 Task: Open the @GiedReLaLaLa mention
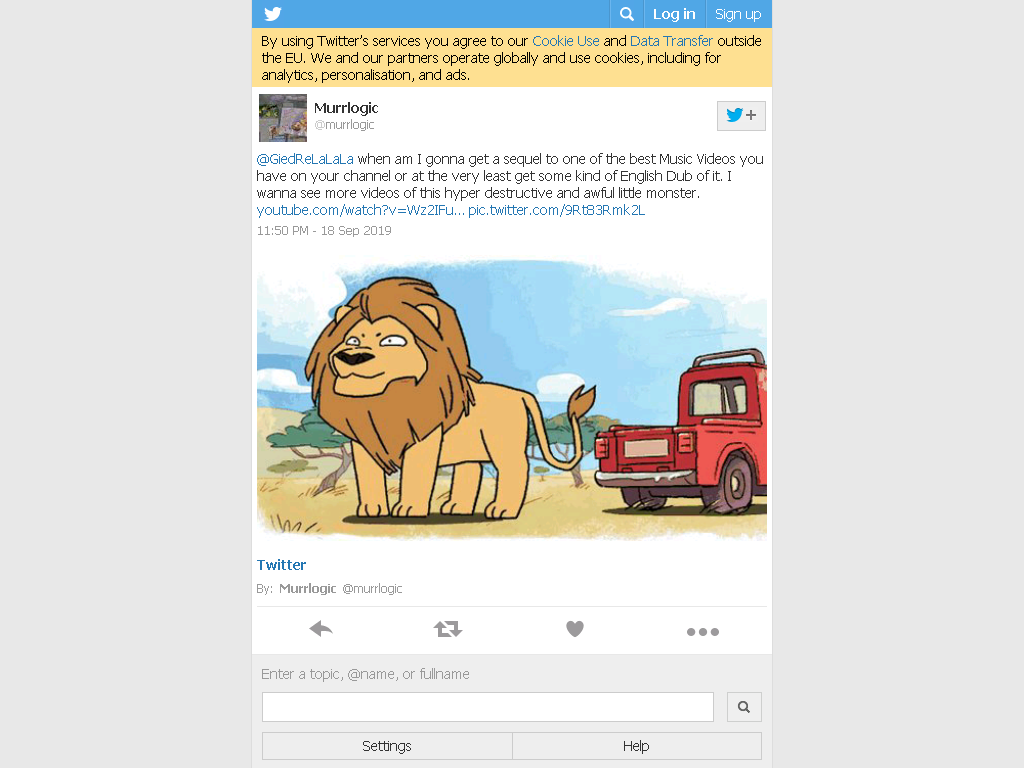pyautogui.click(x=305, y=159)
